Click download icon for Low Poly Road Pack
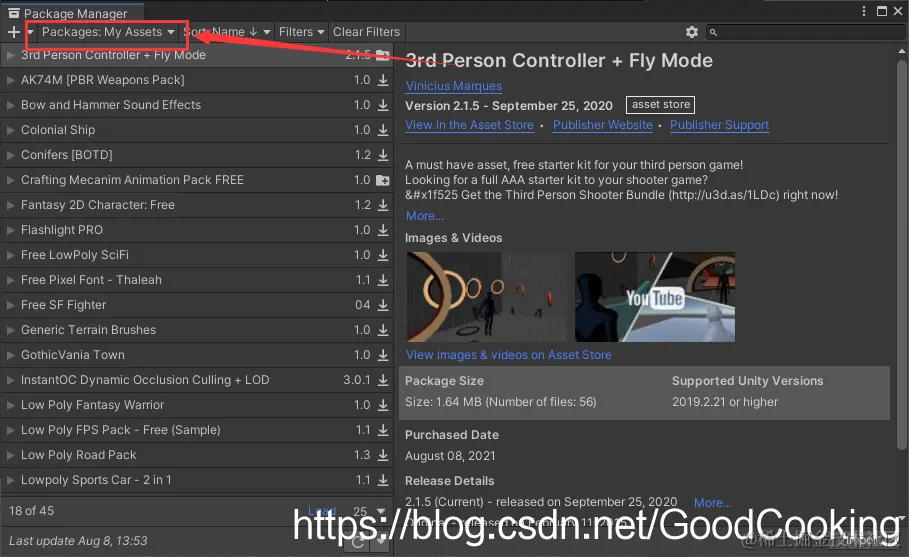This screenshot has width=909, height=557. (x=383, y=455)
